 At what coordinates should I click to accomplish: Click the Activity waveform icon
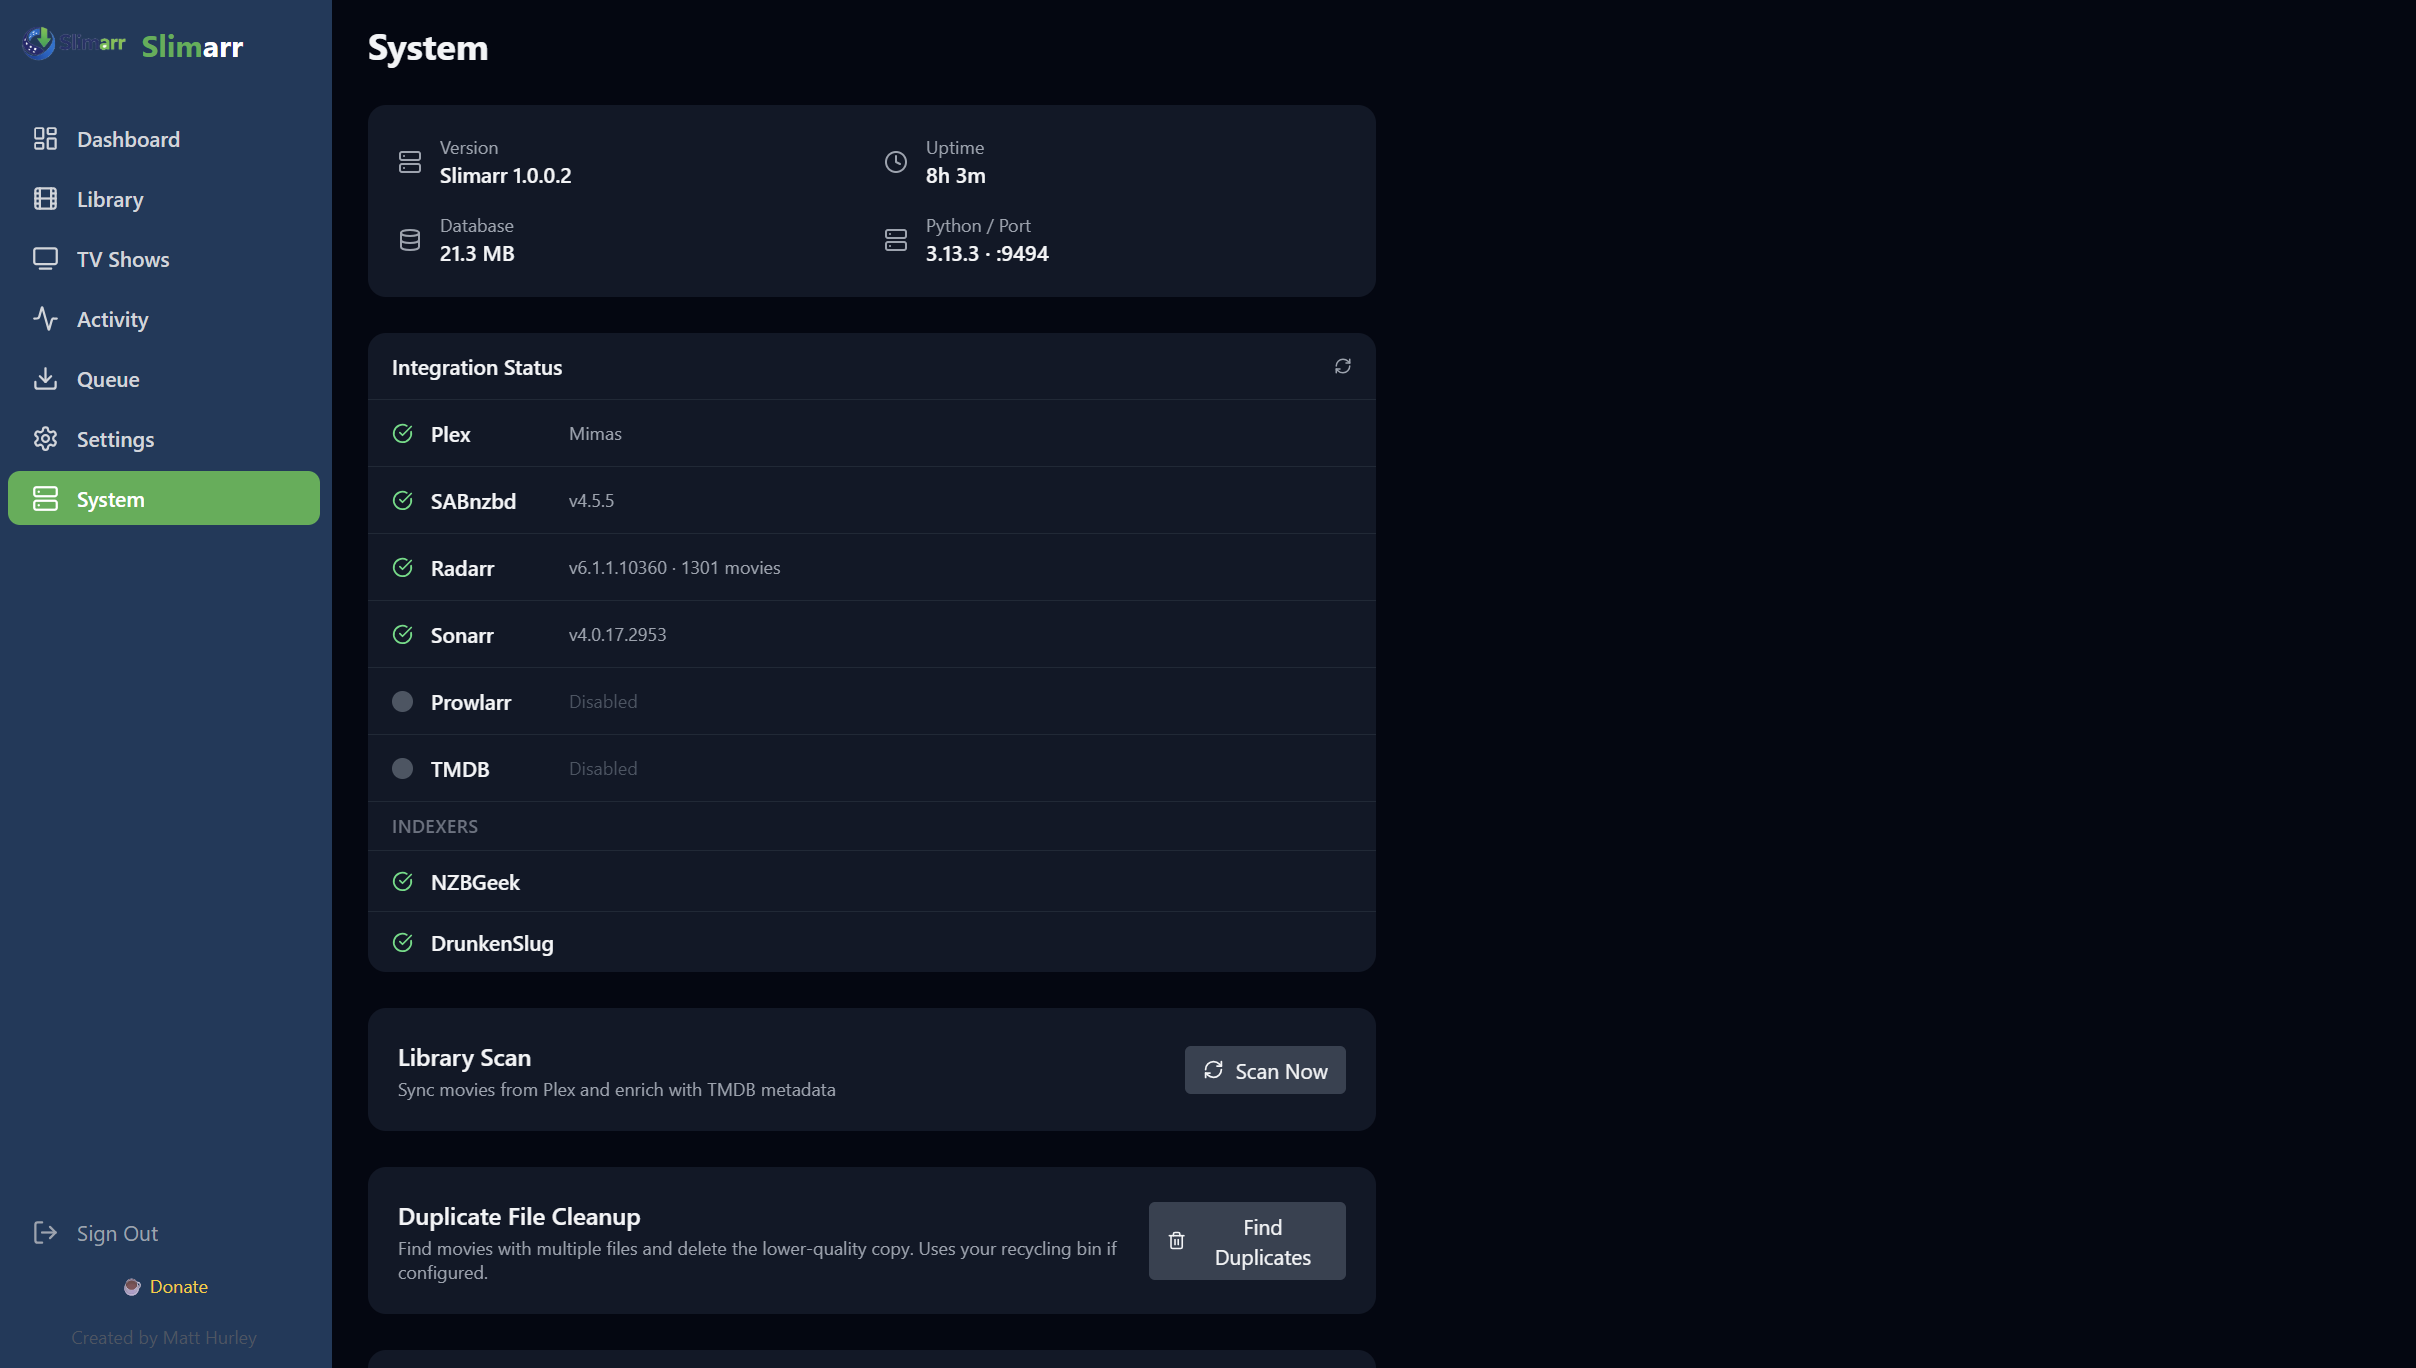pos(45,318)
